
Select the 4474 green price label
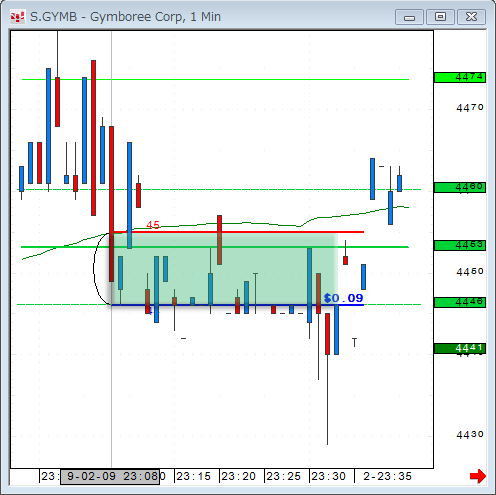pos(460,77)
